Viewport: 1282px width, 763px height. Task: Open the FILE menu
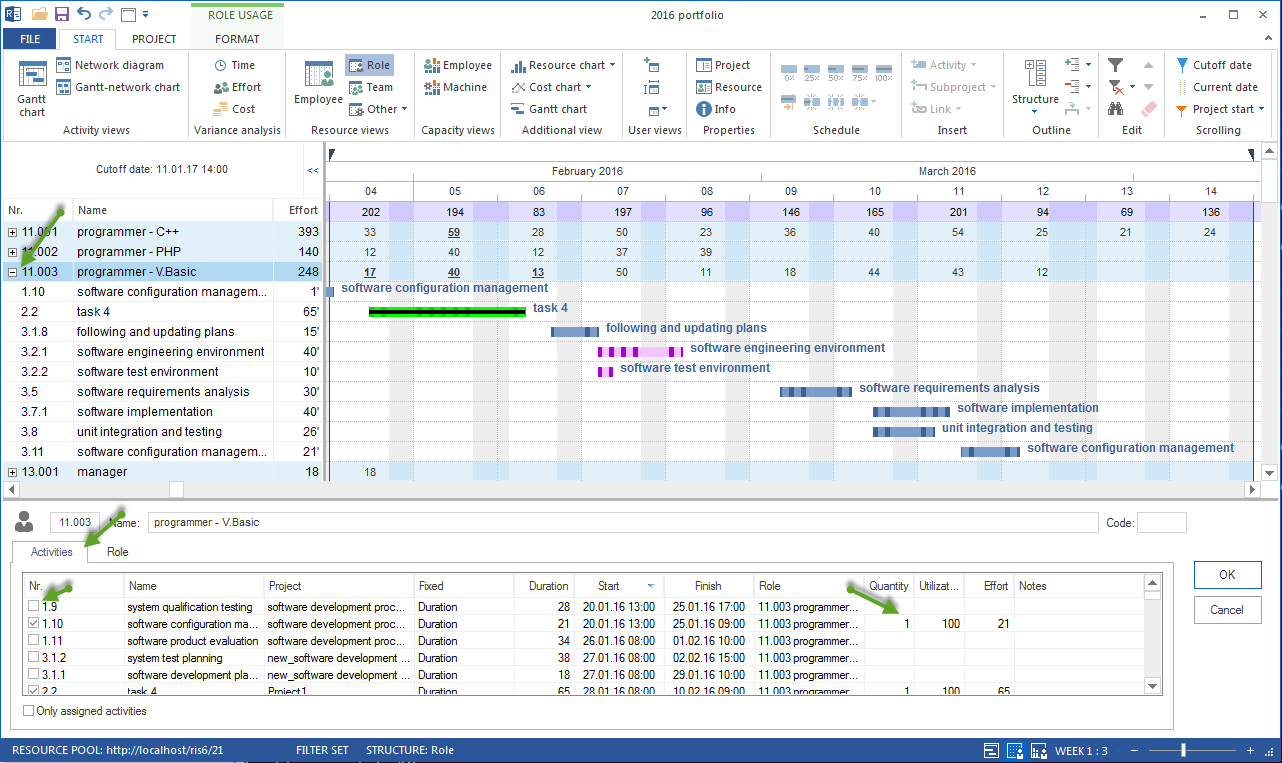pos(30,39)
